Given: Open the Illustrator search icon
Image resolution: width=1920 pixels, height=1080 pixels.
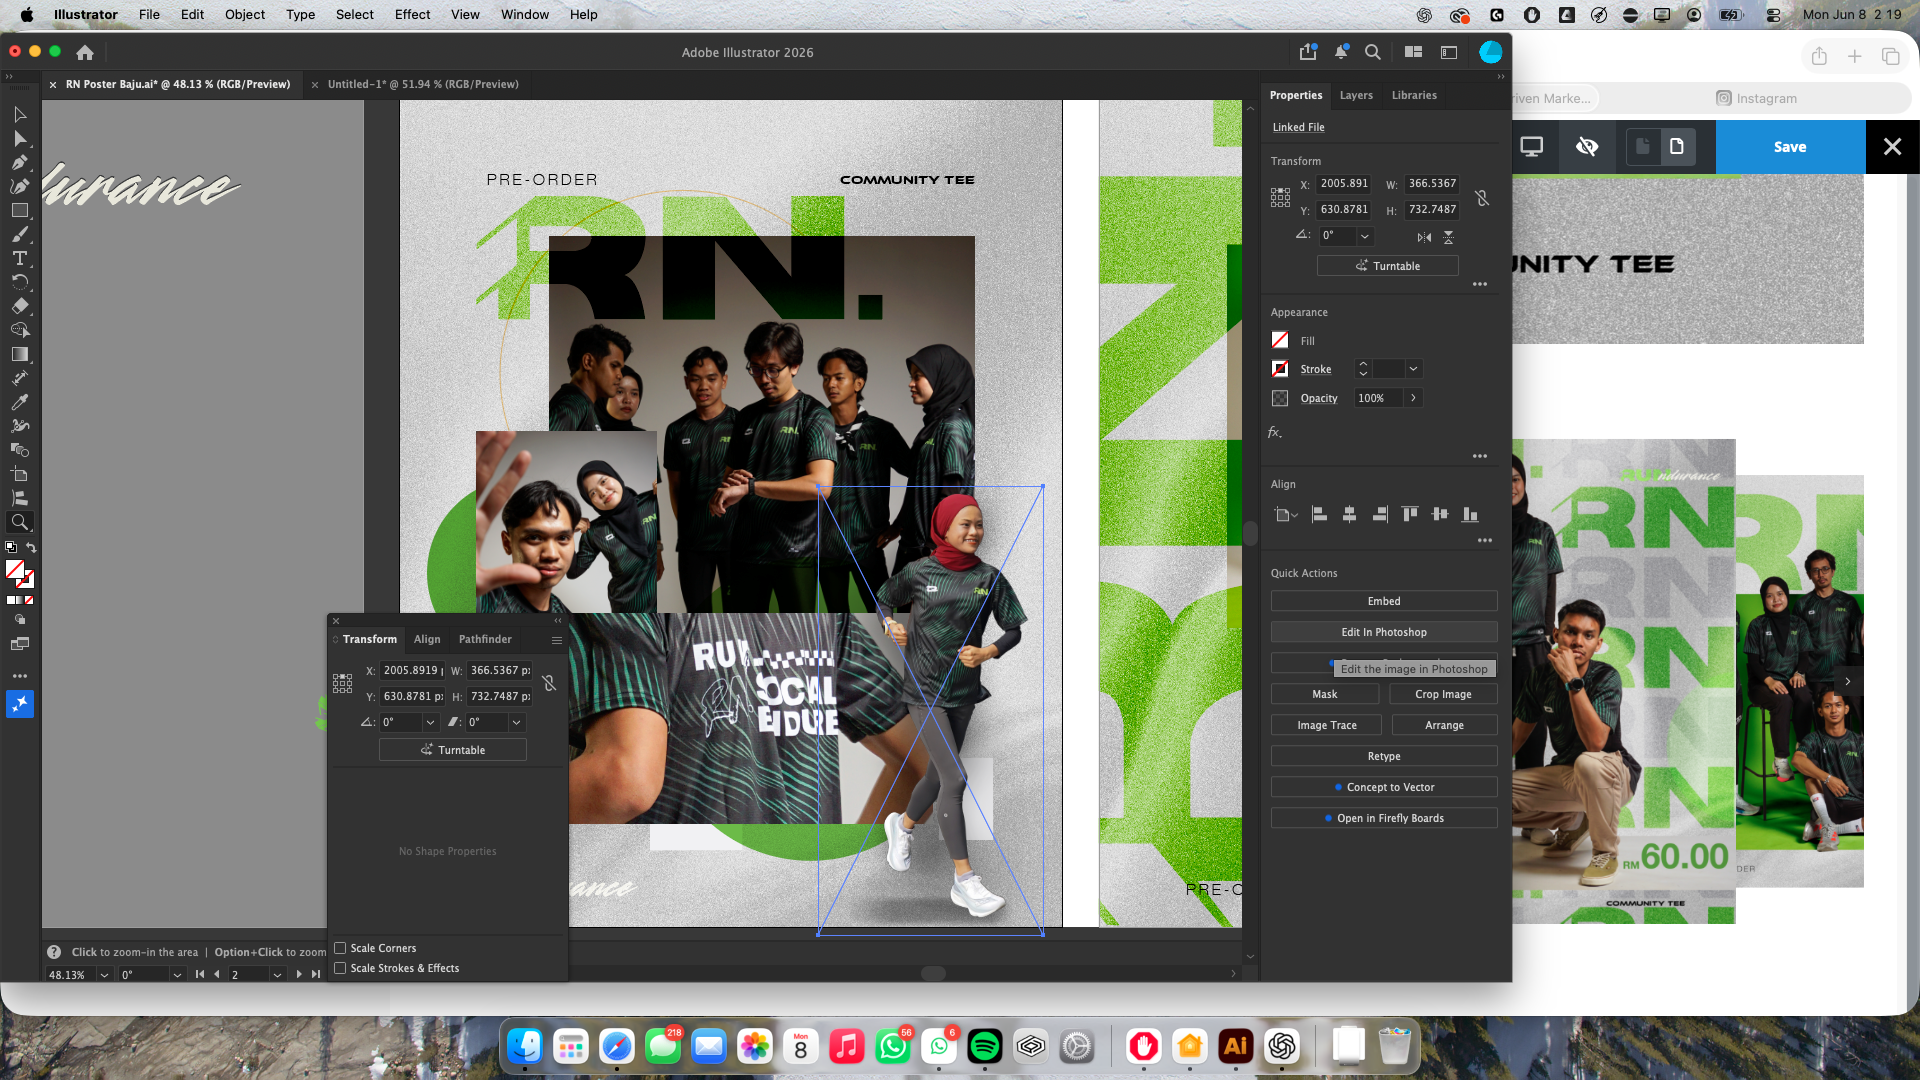Looking at the screenshot, I should pos(1373,52).
